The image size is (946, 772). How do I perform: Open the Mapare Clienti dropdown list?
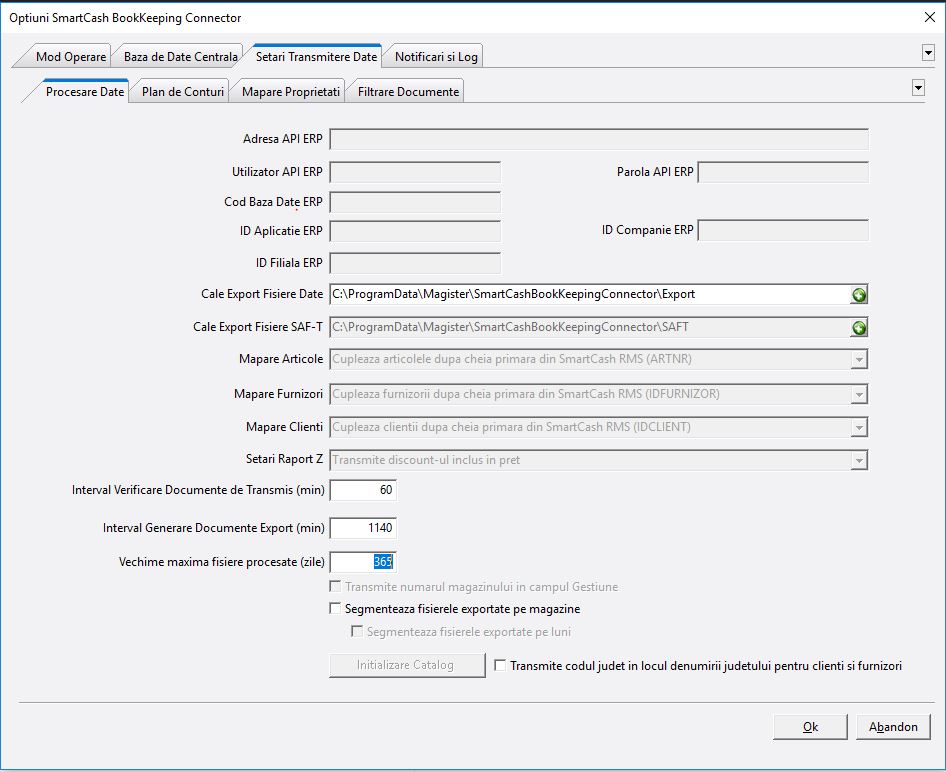tap(859, 428)
